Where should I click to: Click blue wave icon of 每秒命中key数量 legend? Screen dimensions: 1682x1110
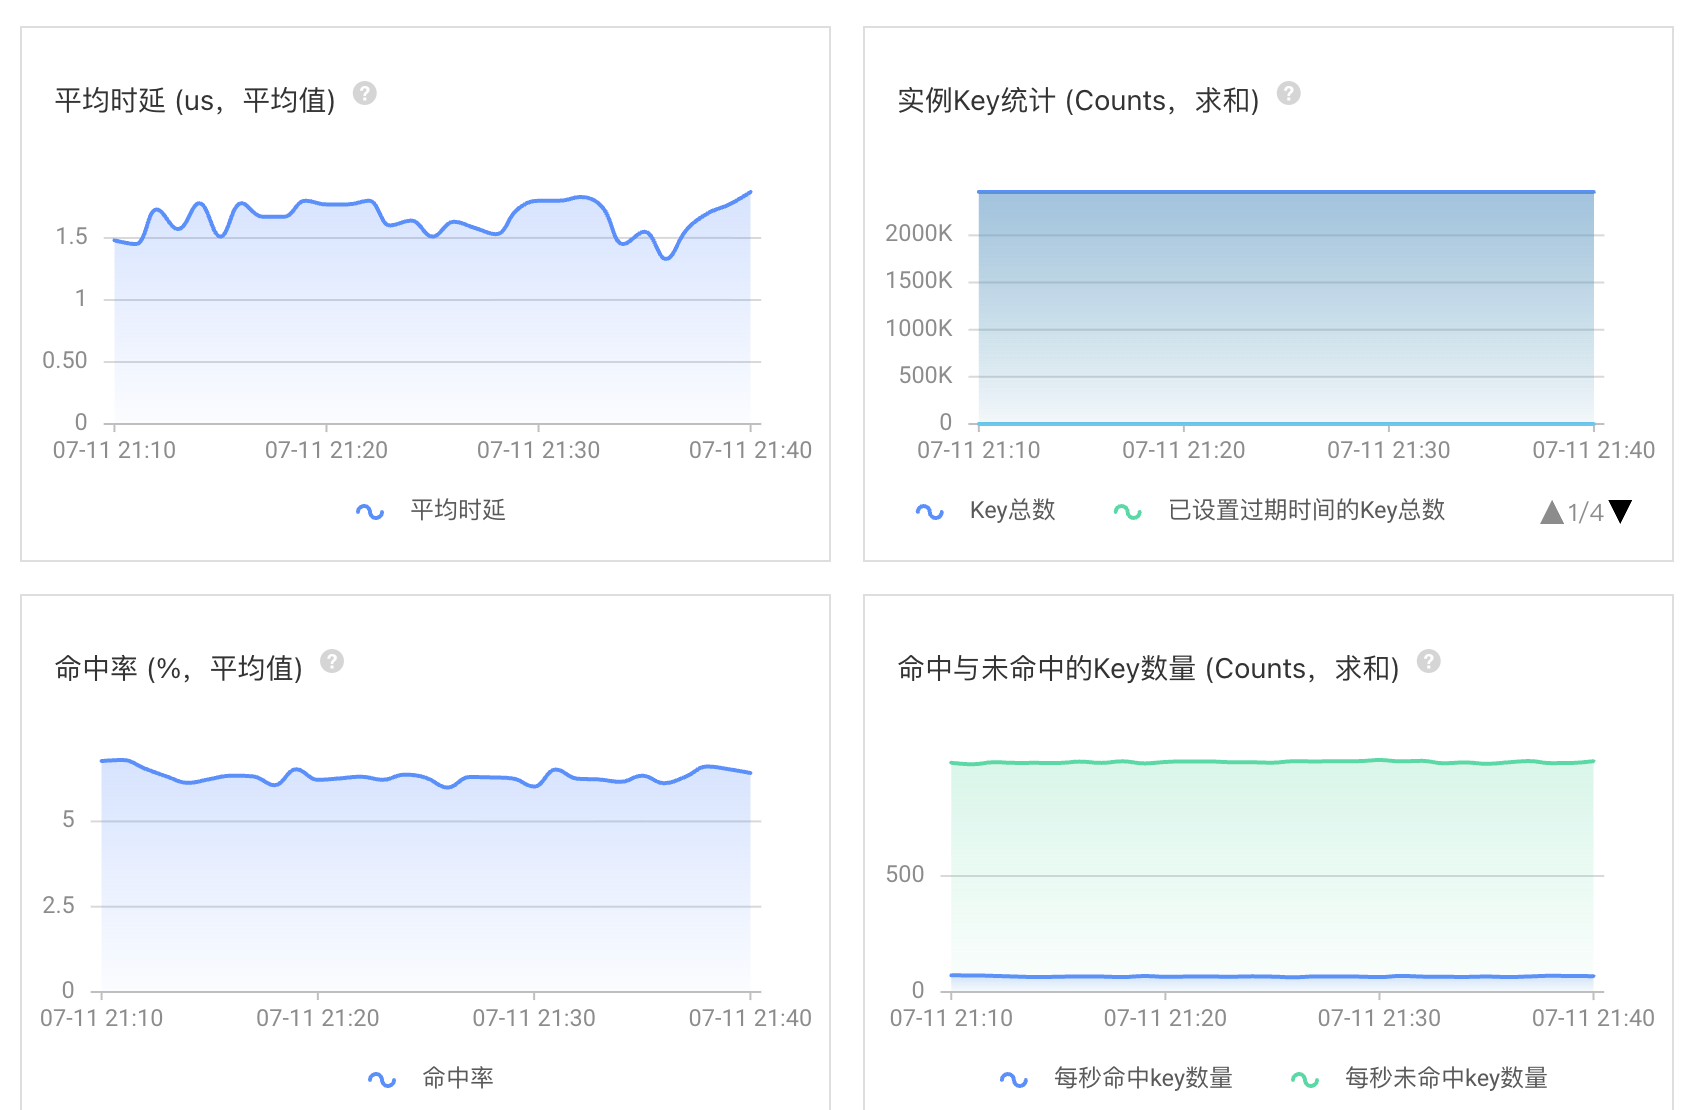click(x=1014, y=1080)
